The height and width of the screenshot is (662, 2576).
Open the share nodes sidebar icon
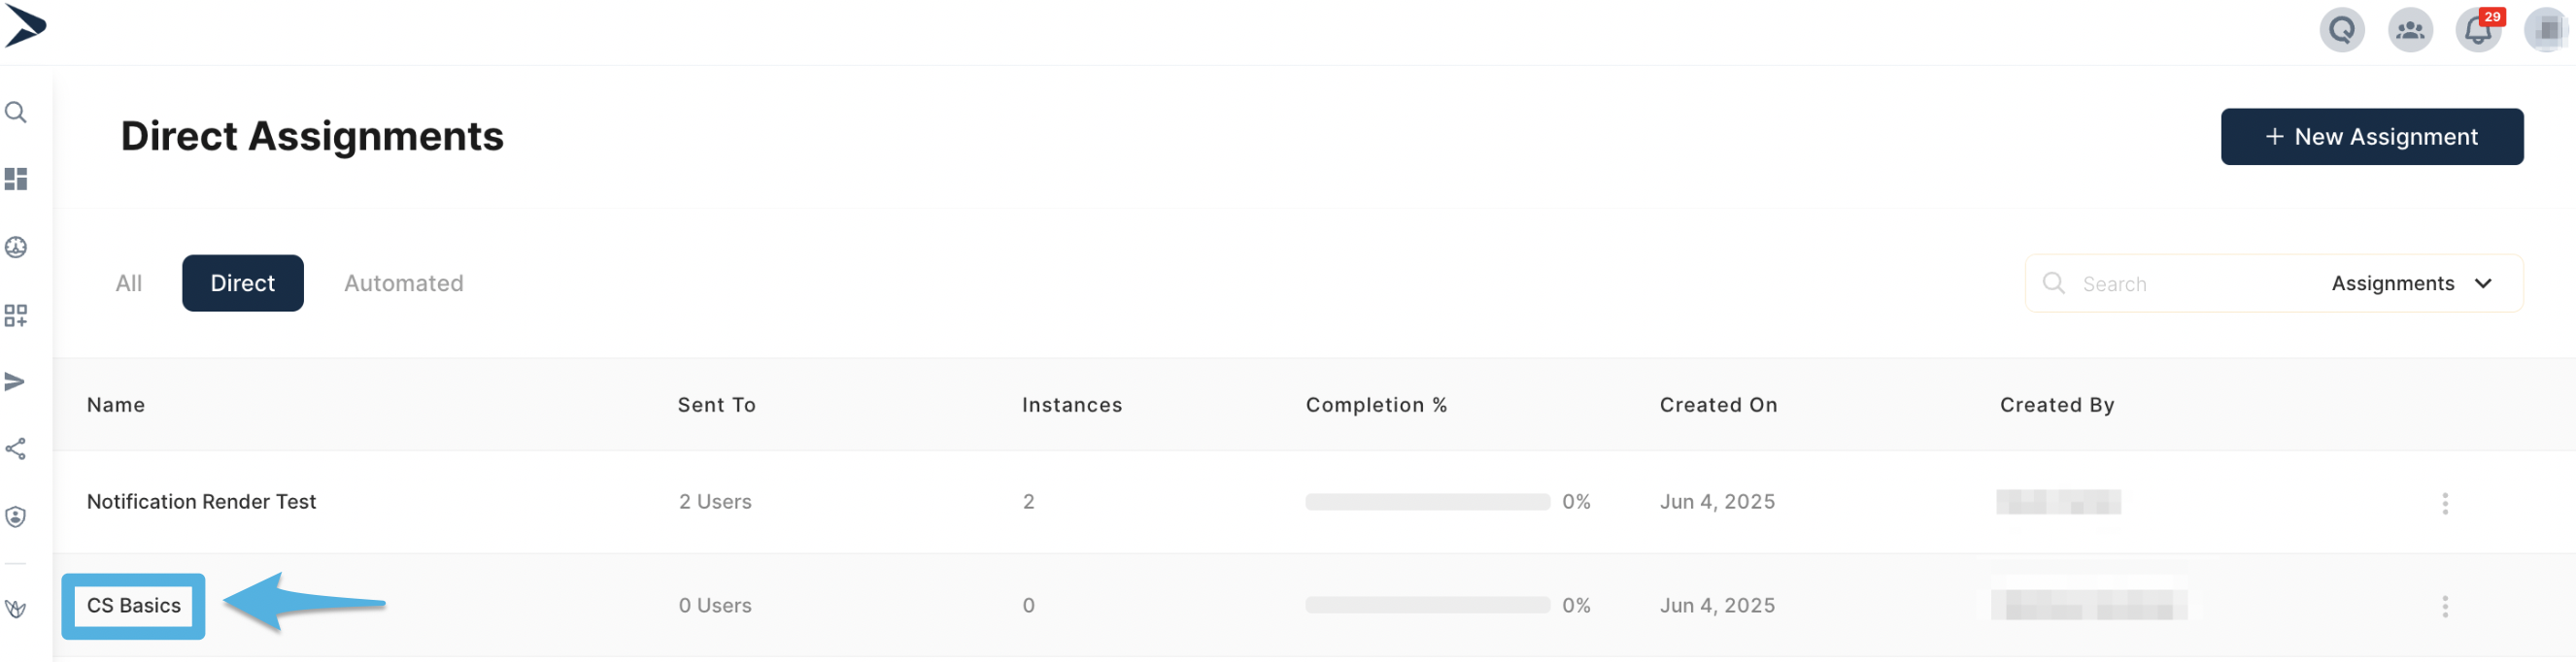pos(16,449)
